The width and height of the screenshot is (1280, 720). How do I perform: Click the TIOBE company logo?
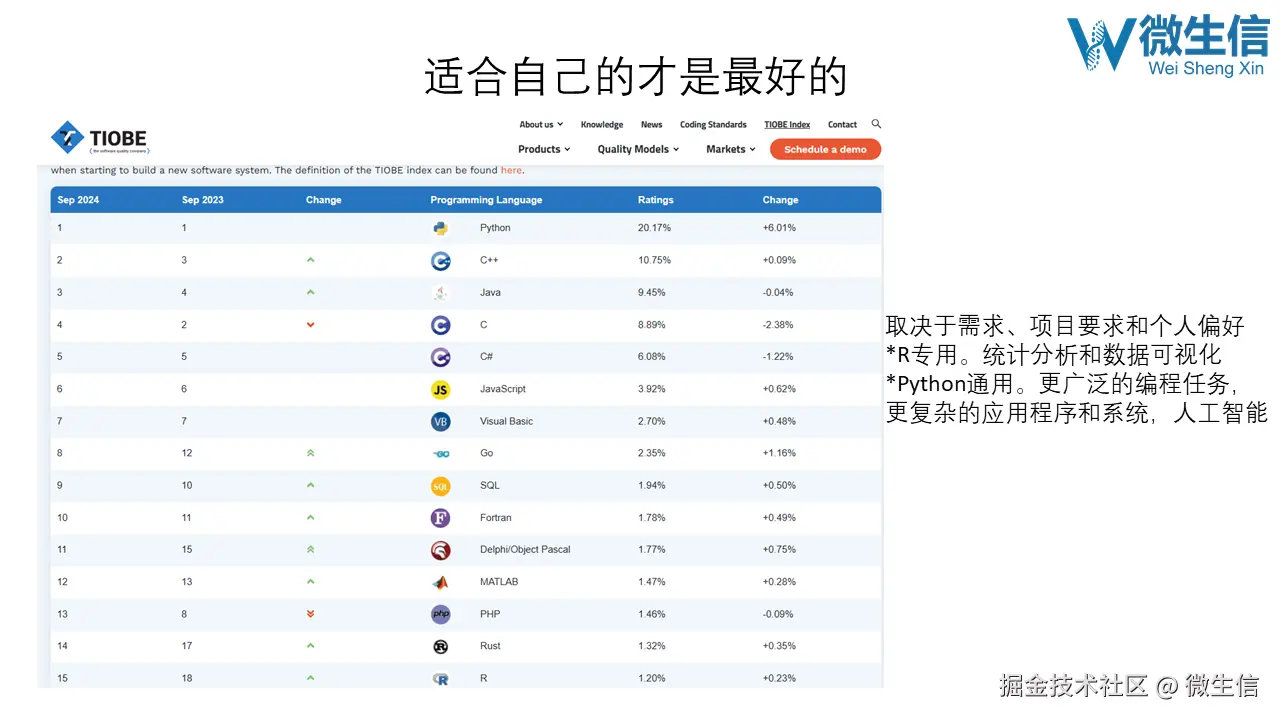[x=97, y=137]
